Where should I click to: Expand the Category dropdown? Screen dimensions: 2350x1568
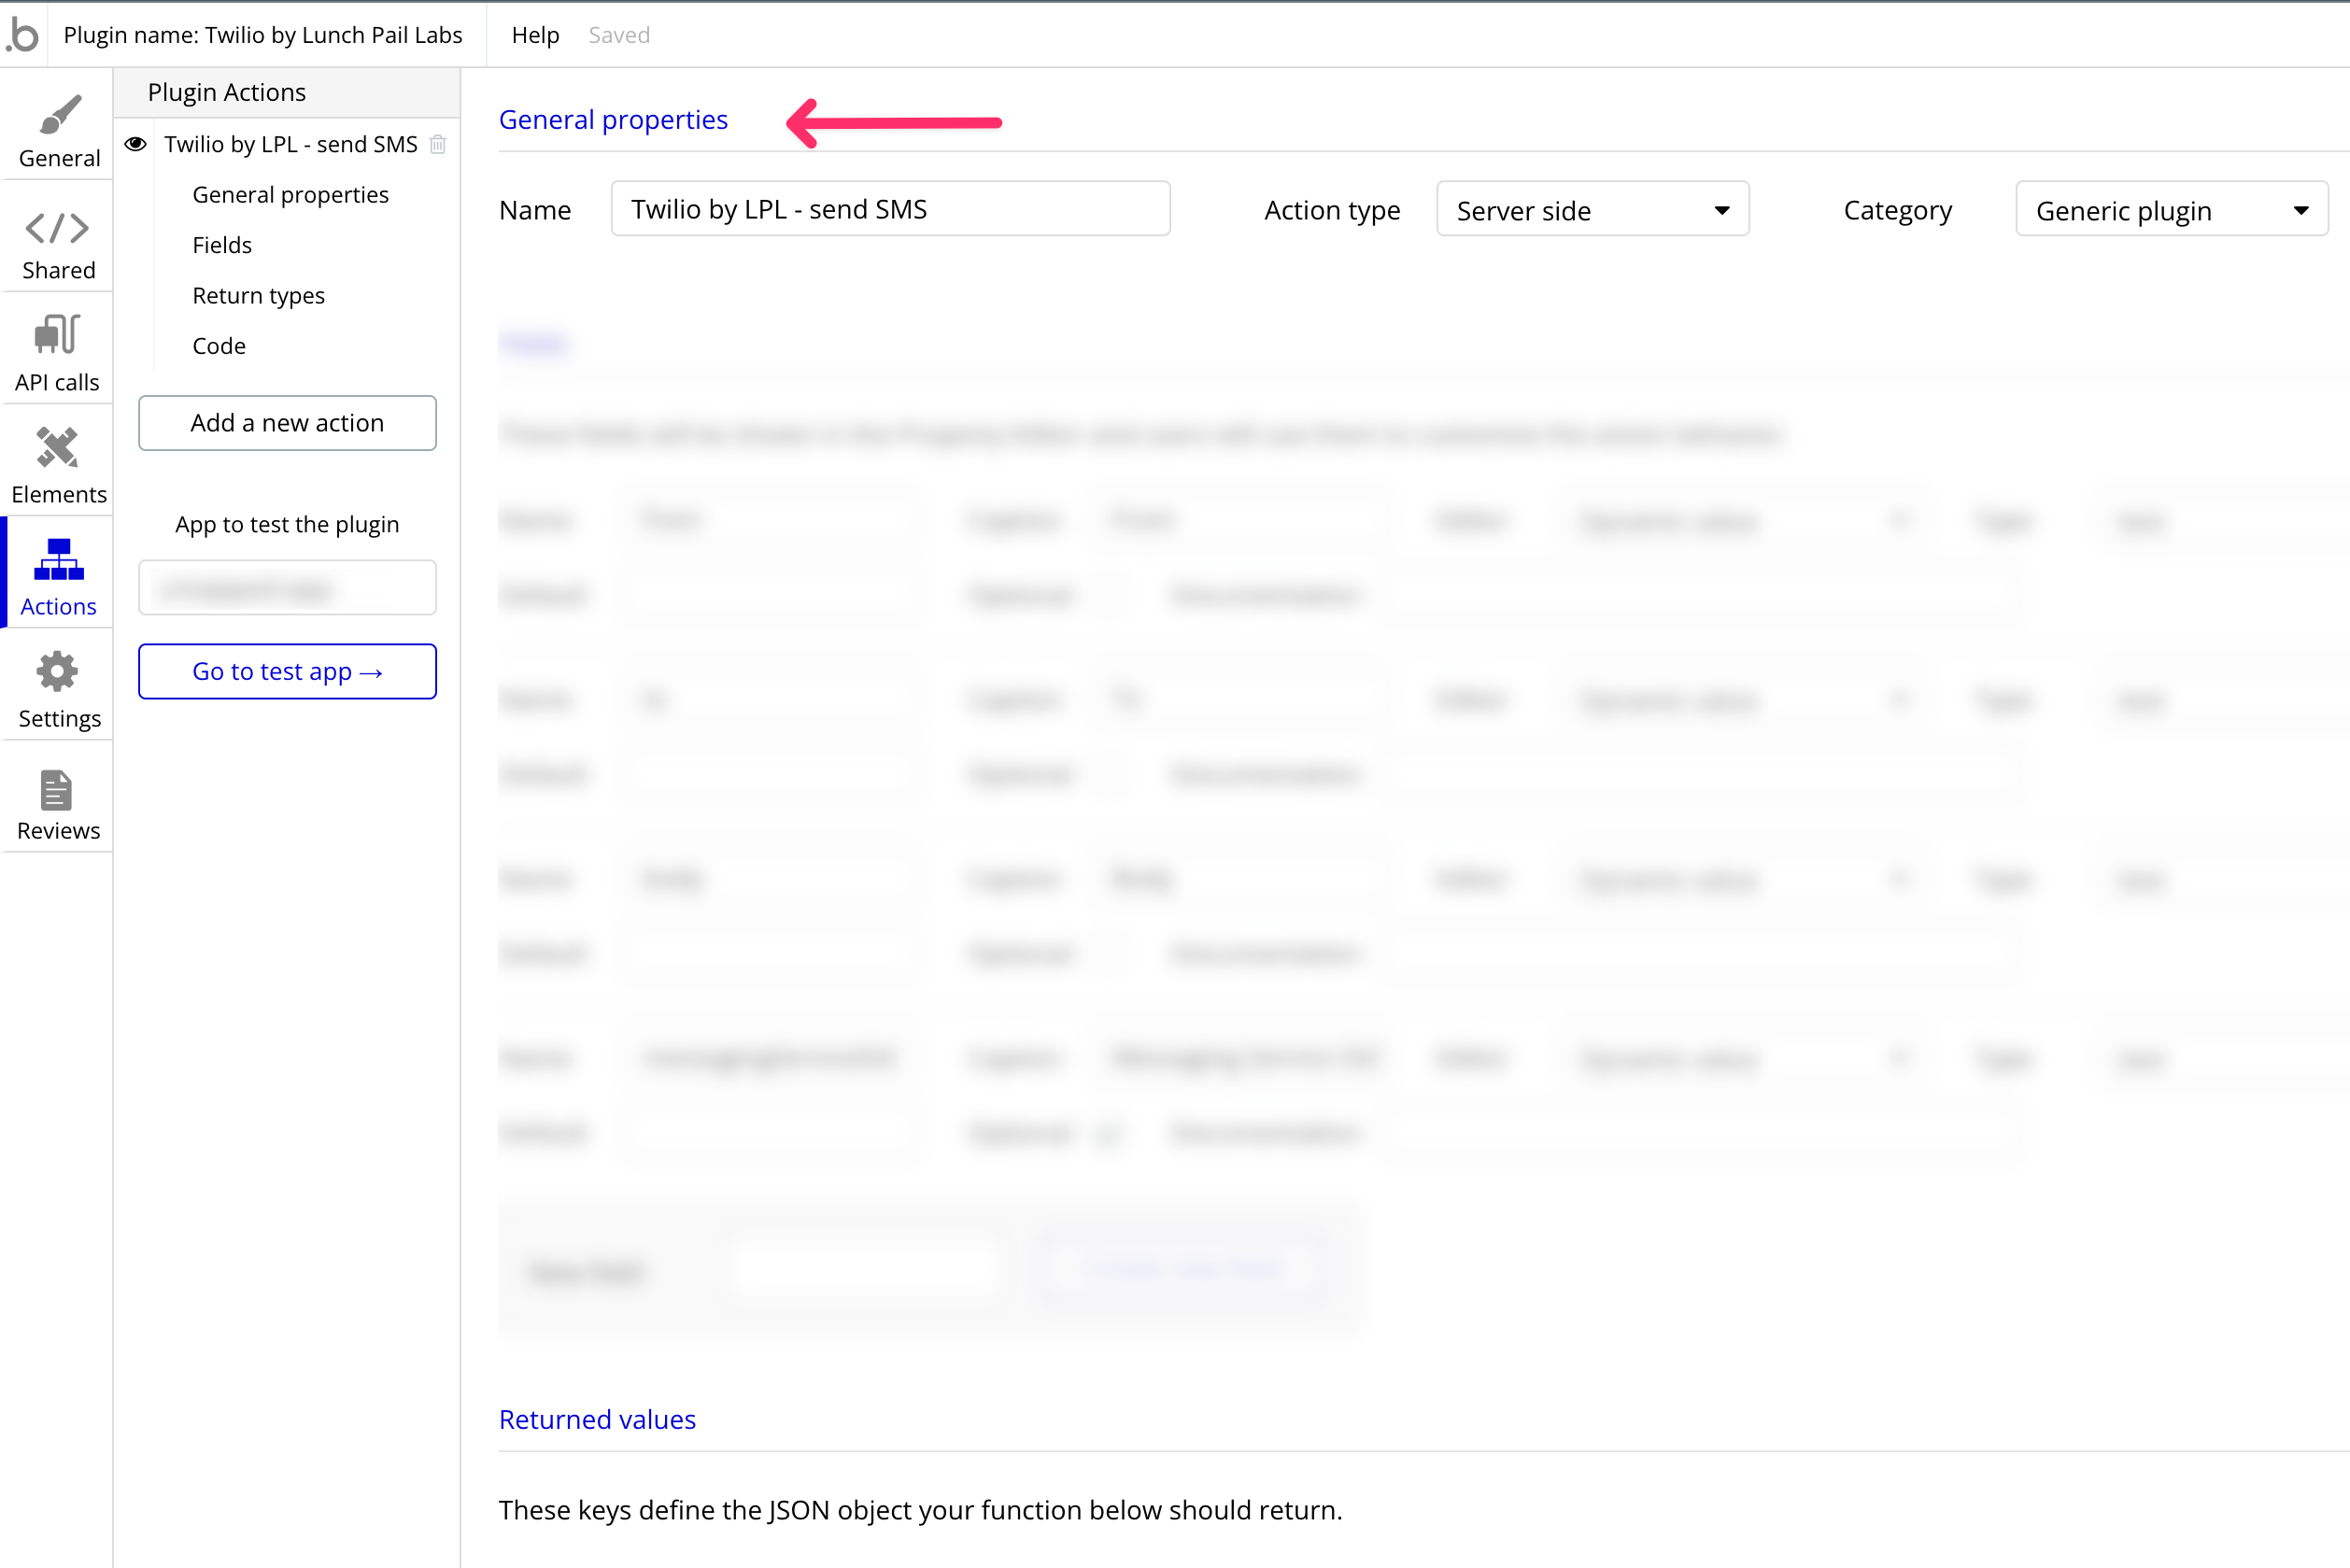tap(2171, 210)
